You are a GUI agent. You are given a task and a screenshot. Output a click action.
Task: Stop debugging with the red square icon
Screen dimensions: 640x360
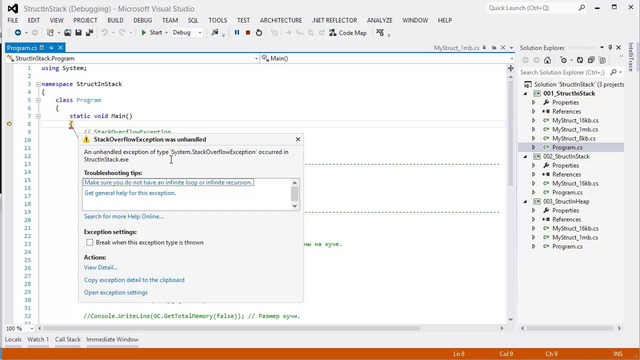(248, 33)
